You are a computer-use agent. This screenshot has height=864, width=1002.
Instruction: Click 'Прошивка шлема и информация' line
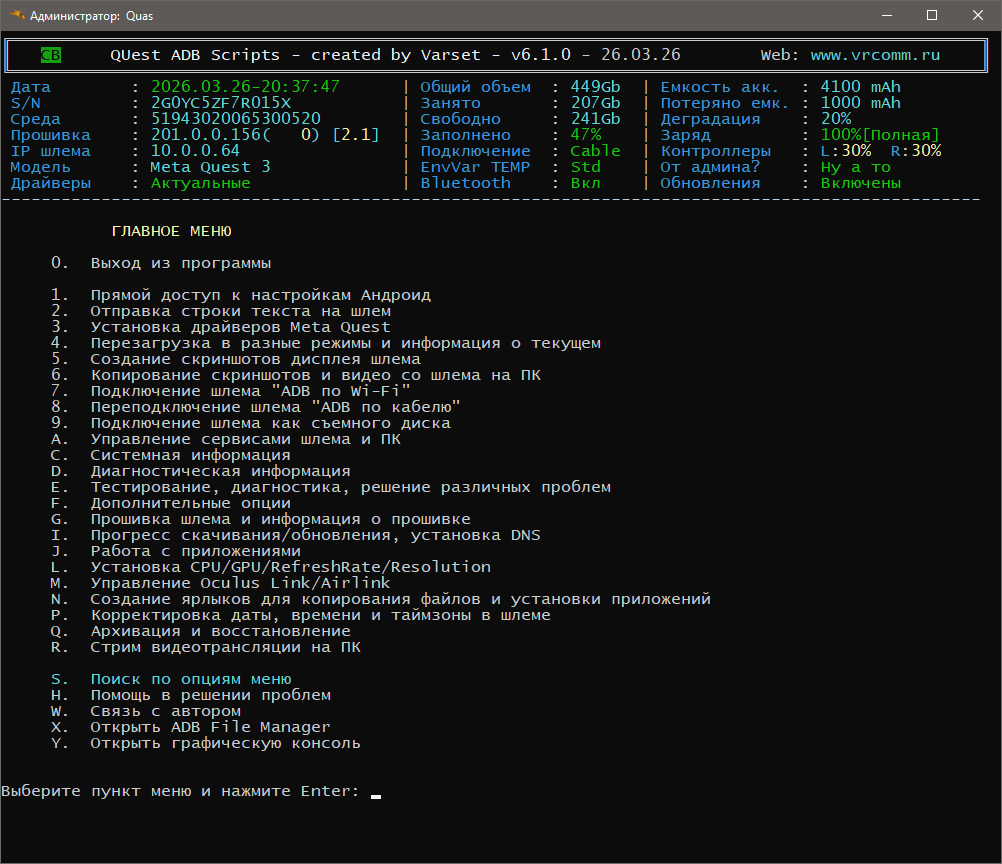(281, 519)
